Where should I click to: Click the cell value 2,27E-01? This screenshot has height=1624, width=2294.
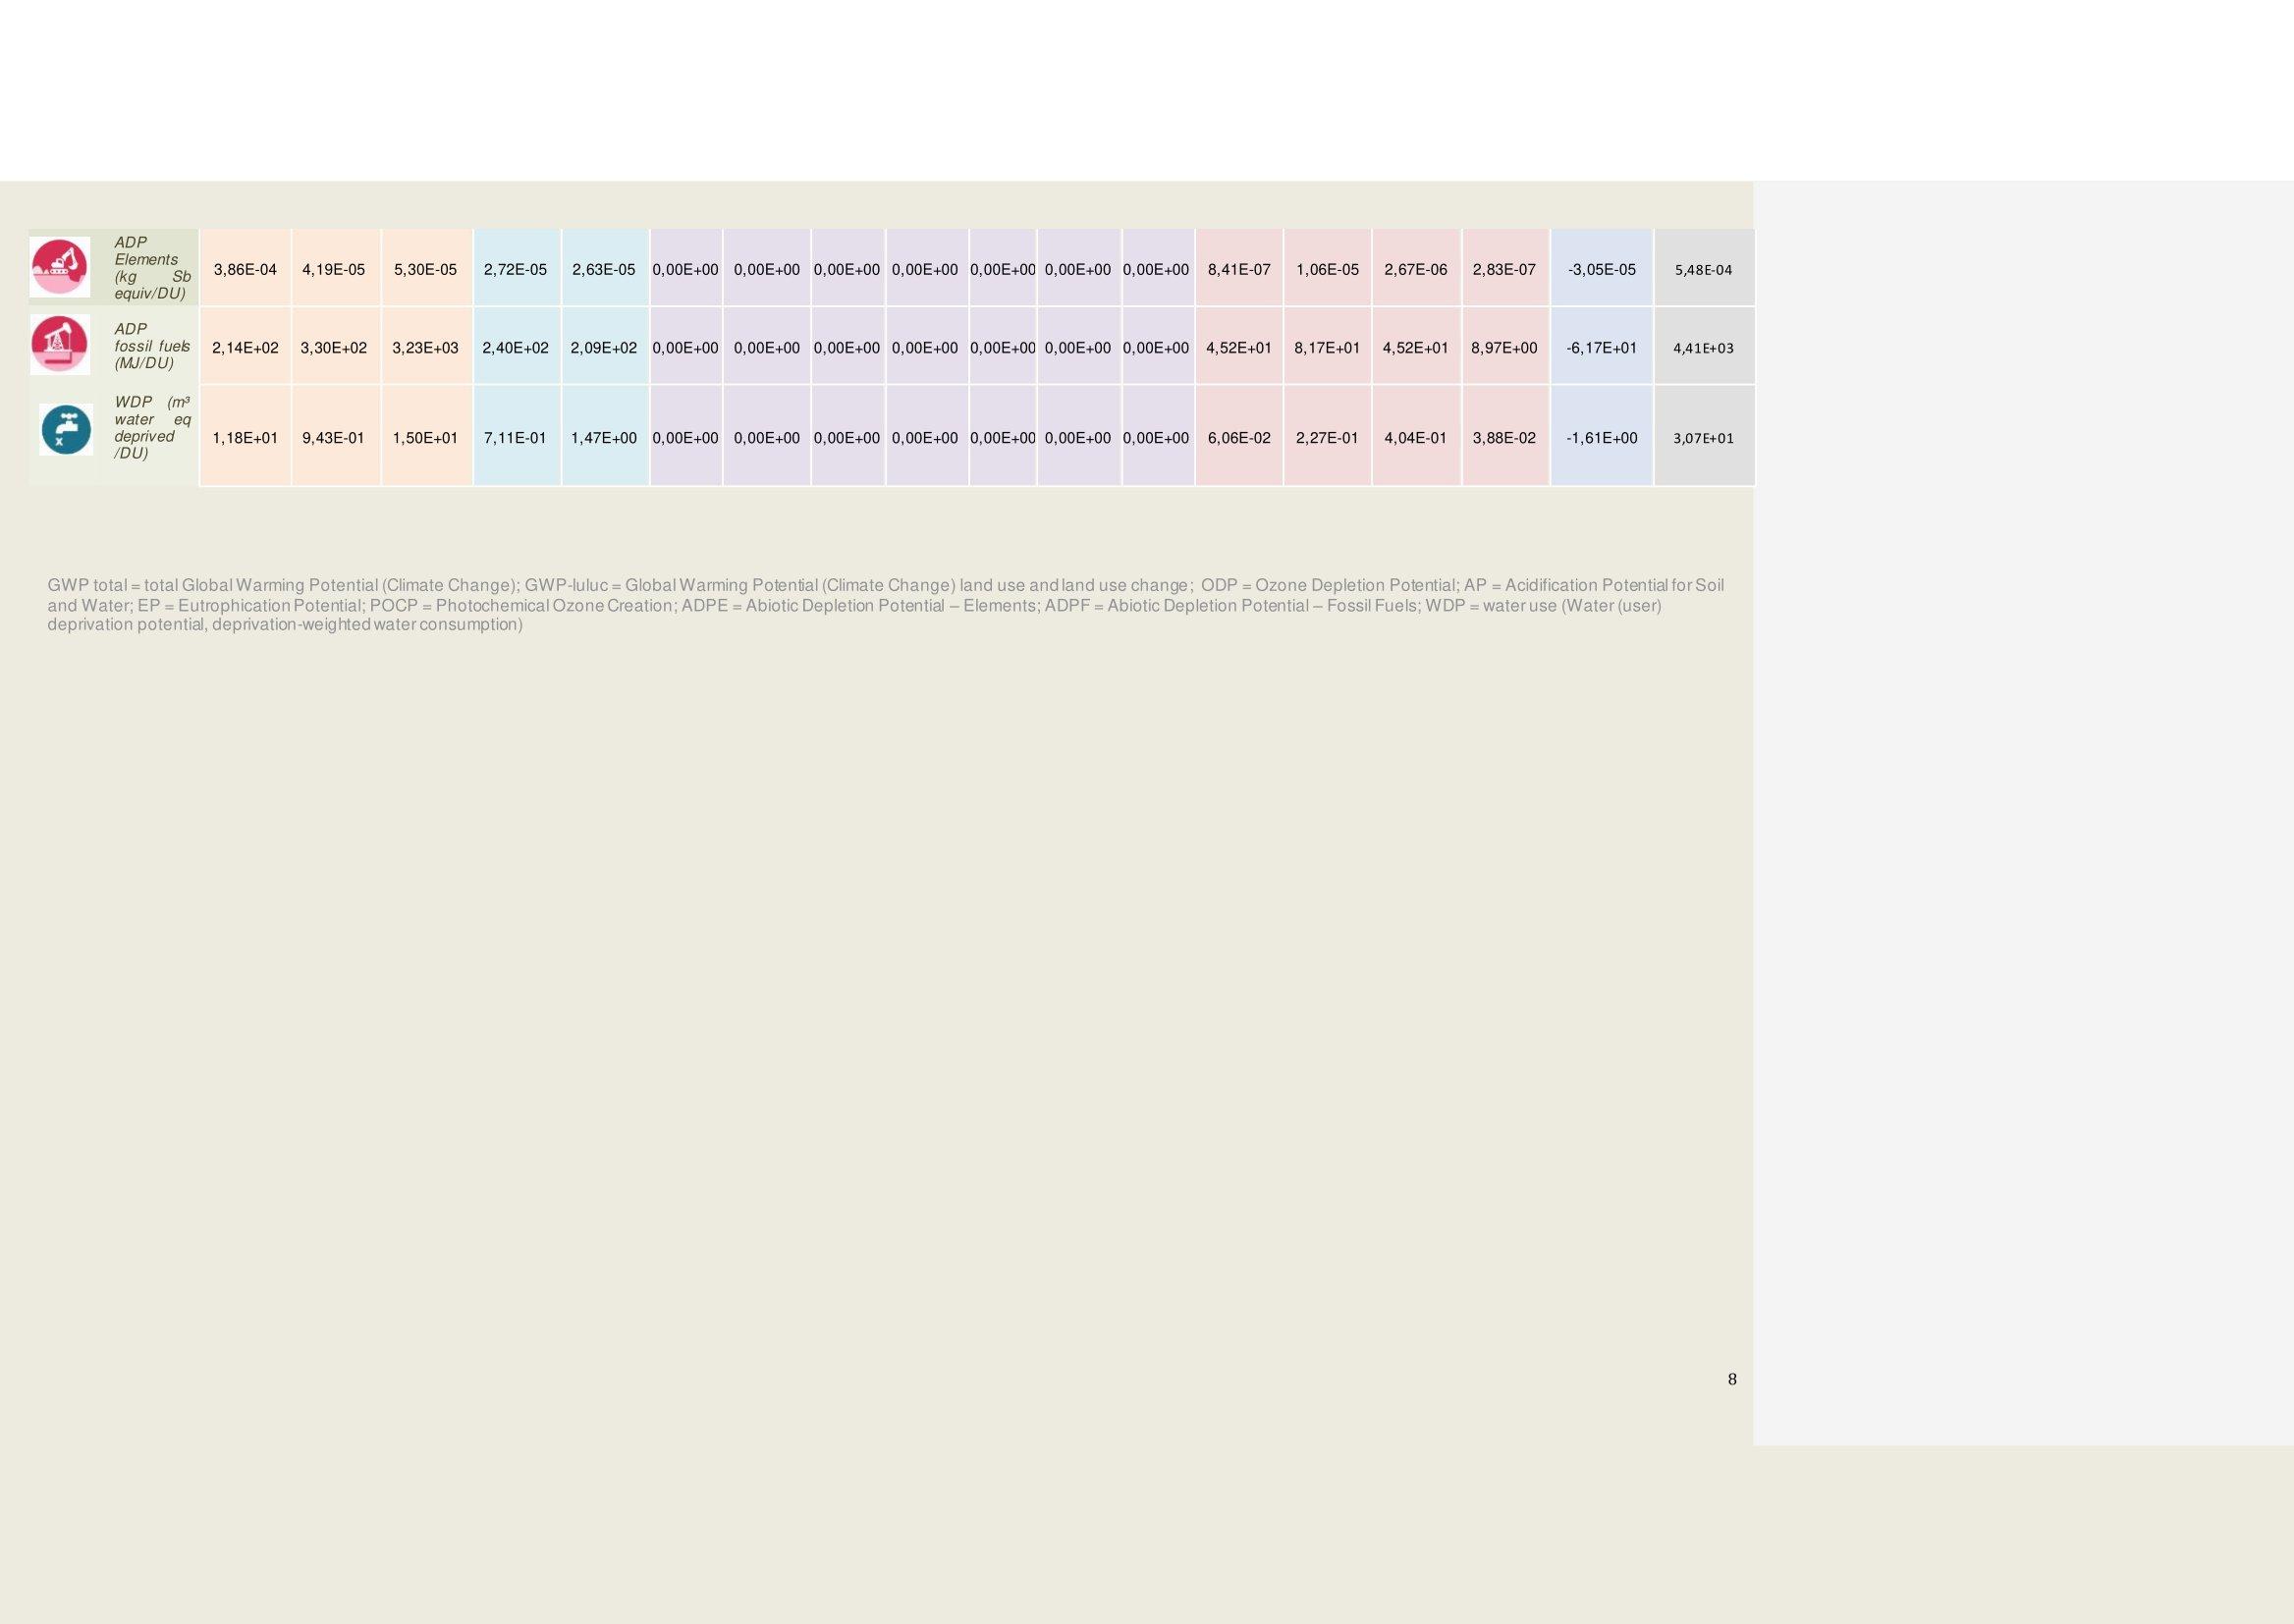point(1328,438)
